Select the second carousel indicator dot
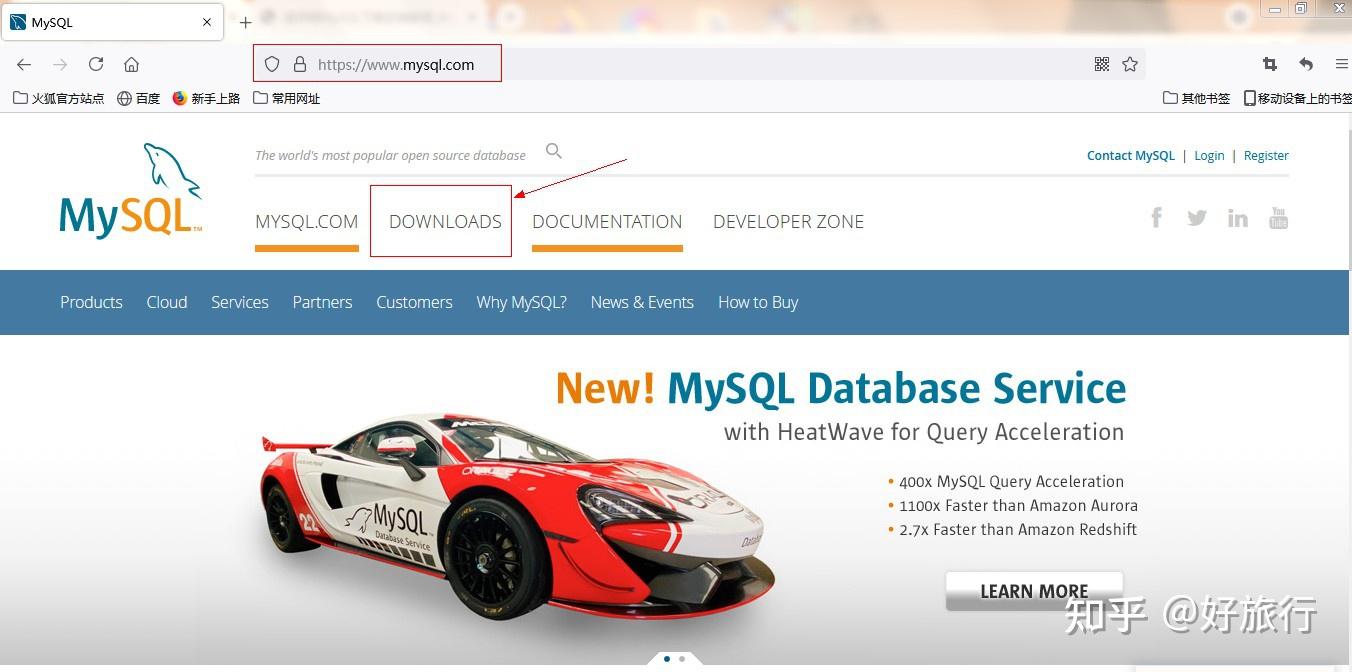This screenshot has width=1352, height=672. (x=681, y=659)
